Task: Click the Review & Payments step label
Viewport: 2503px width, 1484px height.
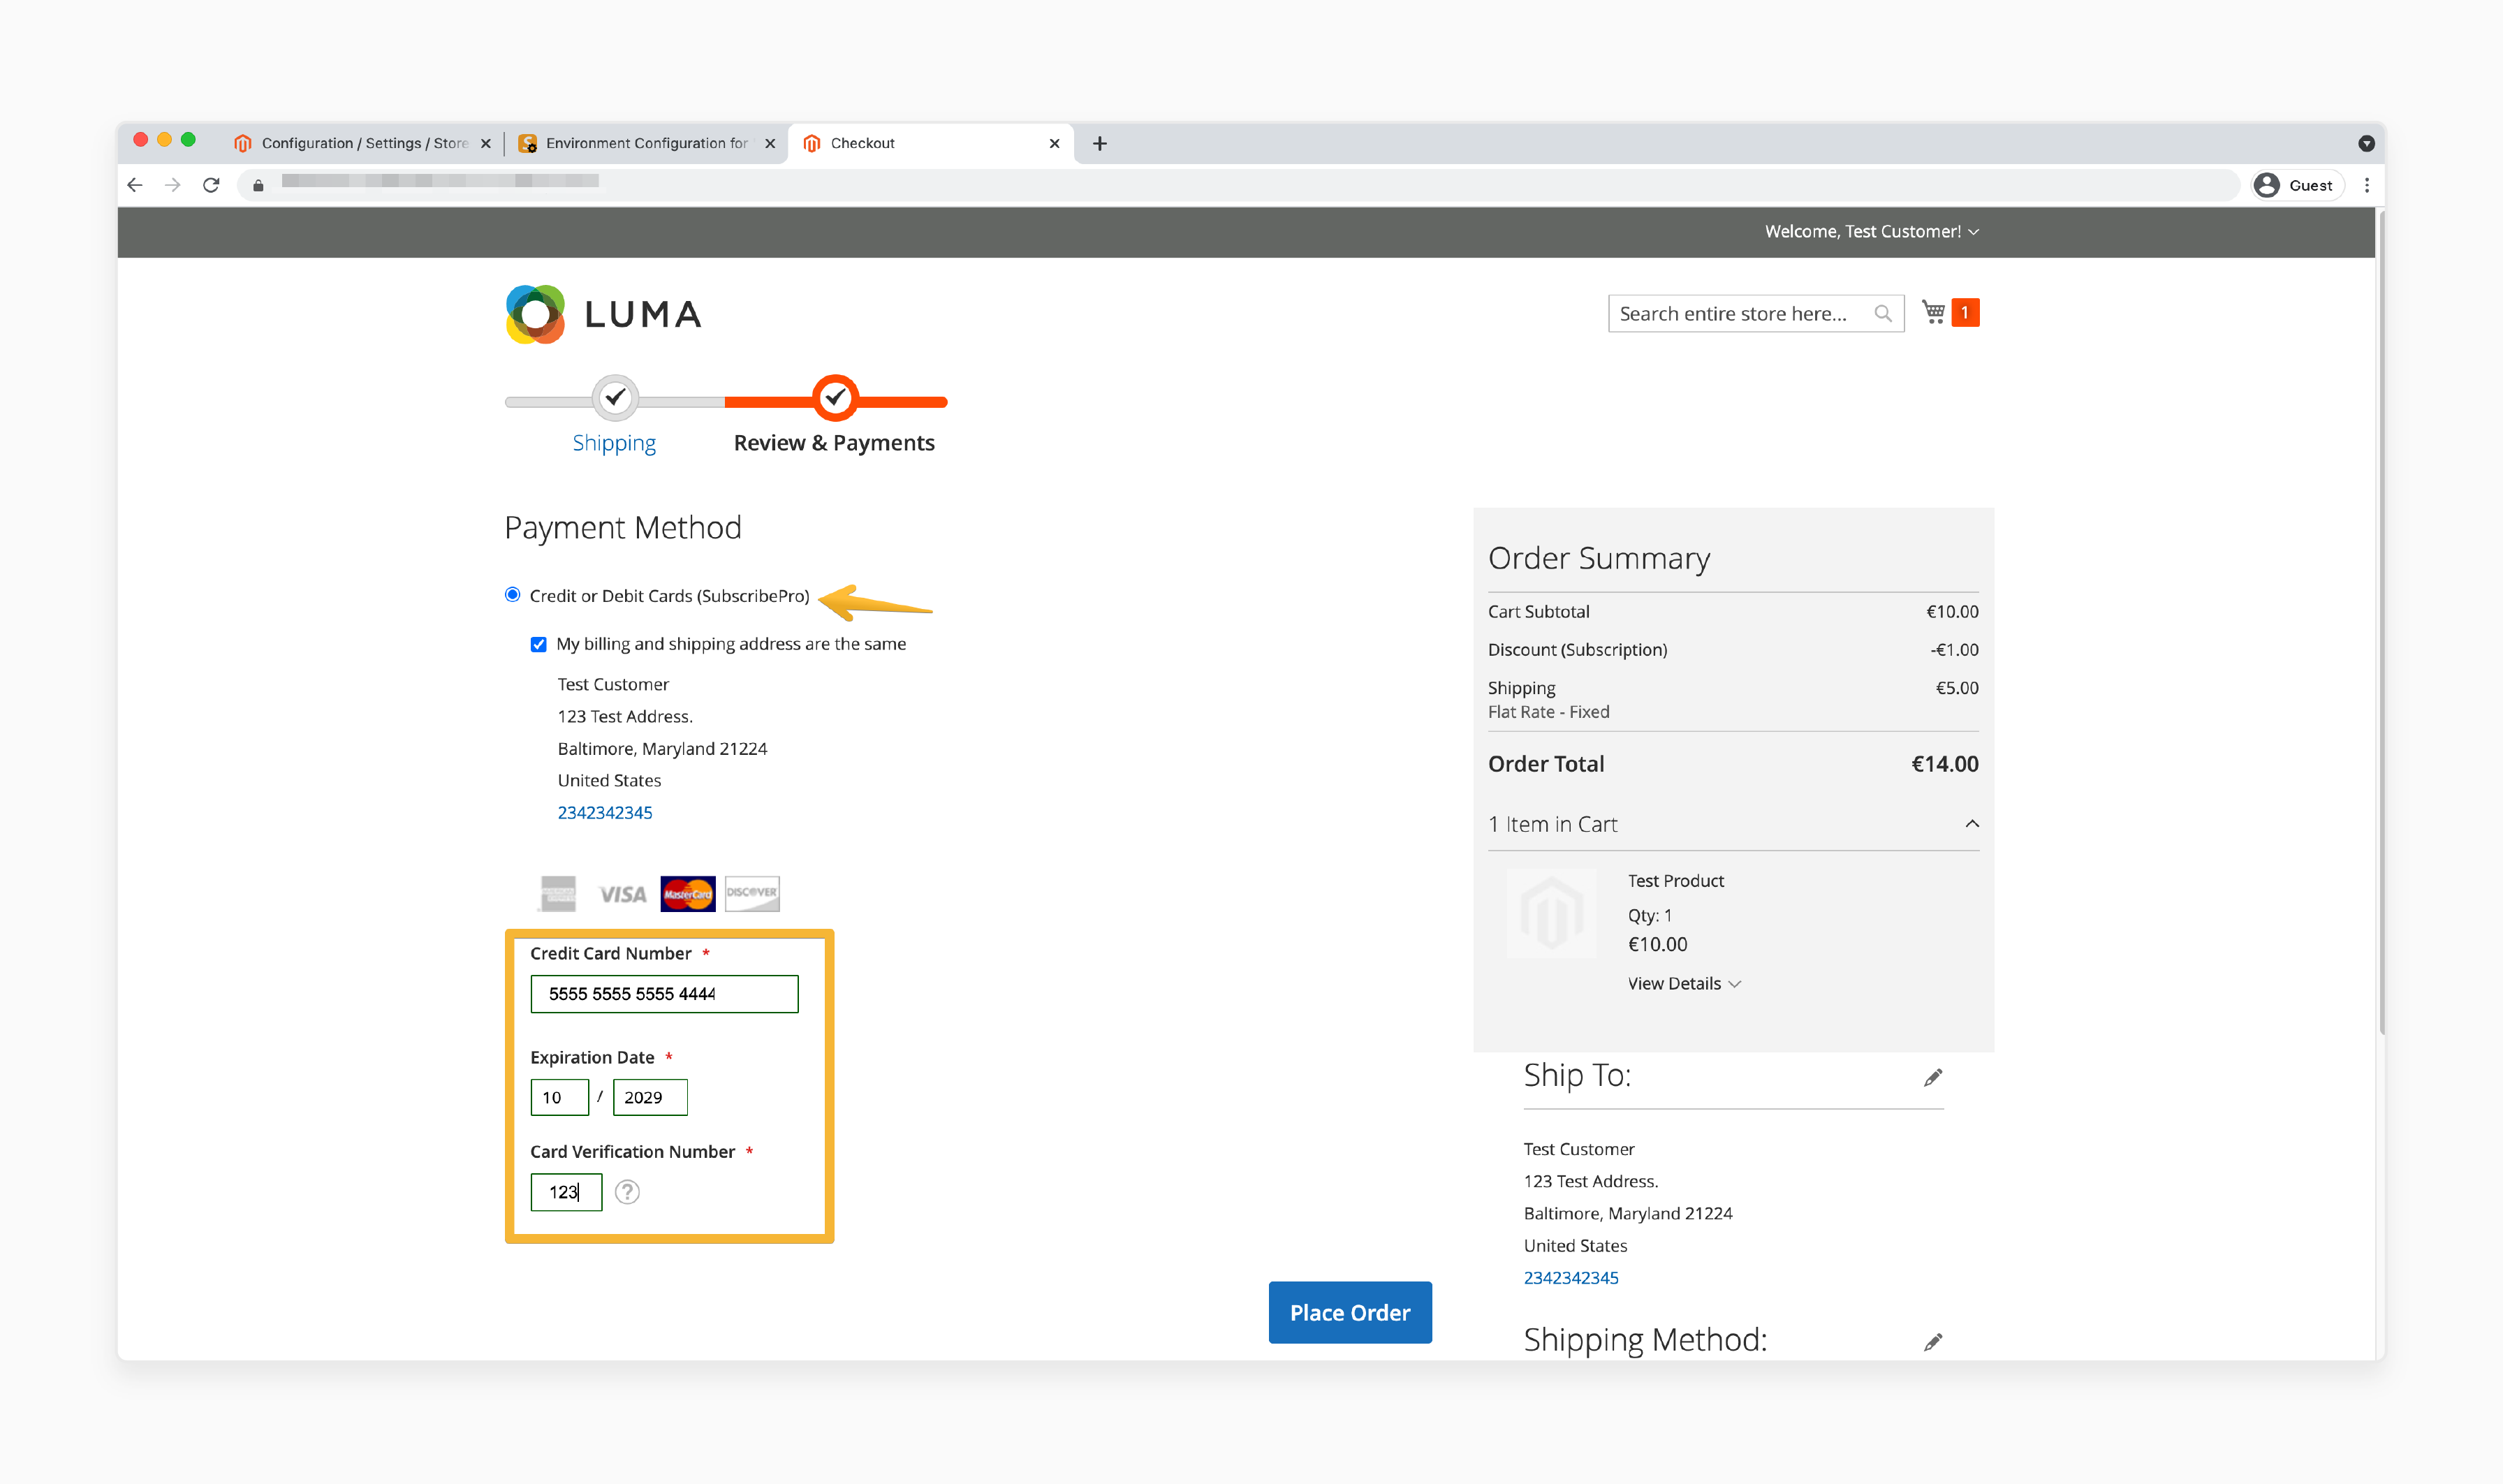Action: click(x=834, y=442)
